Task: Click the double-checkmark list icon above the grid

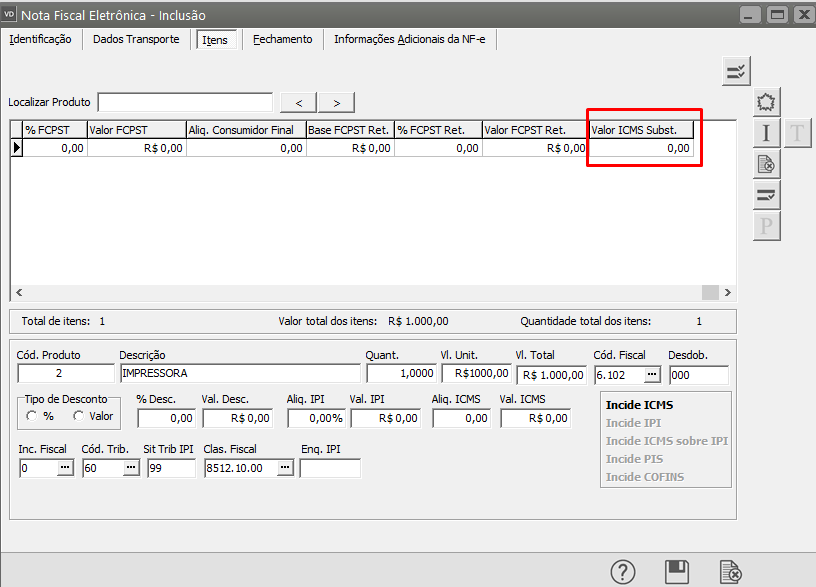Action: (x=736, y=71)
